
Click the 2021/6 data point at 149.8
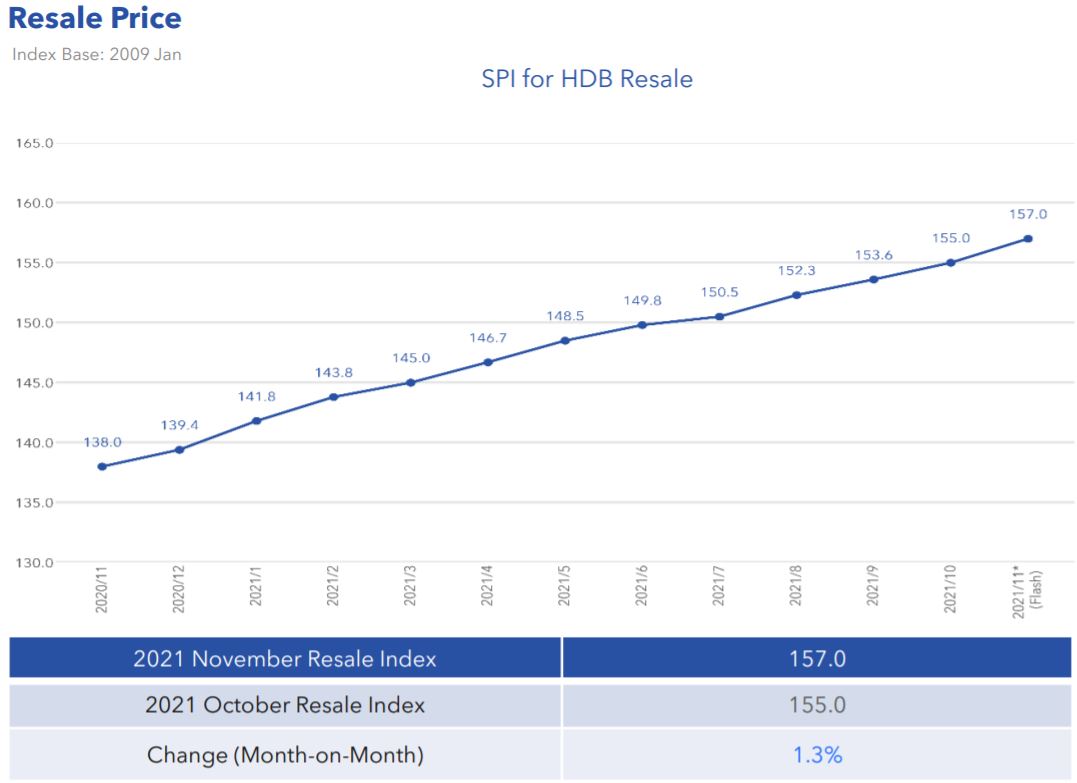tap(642, 325)
